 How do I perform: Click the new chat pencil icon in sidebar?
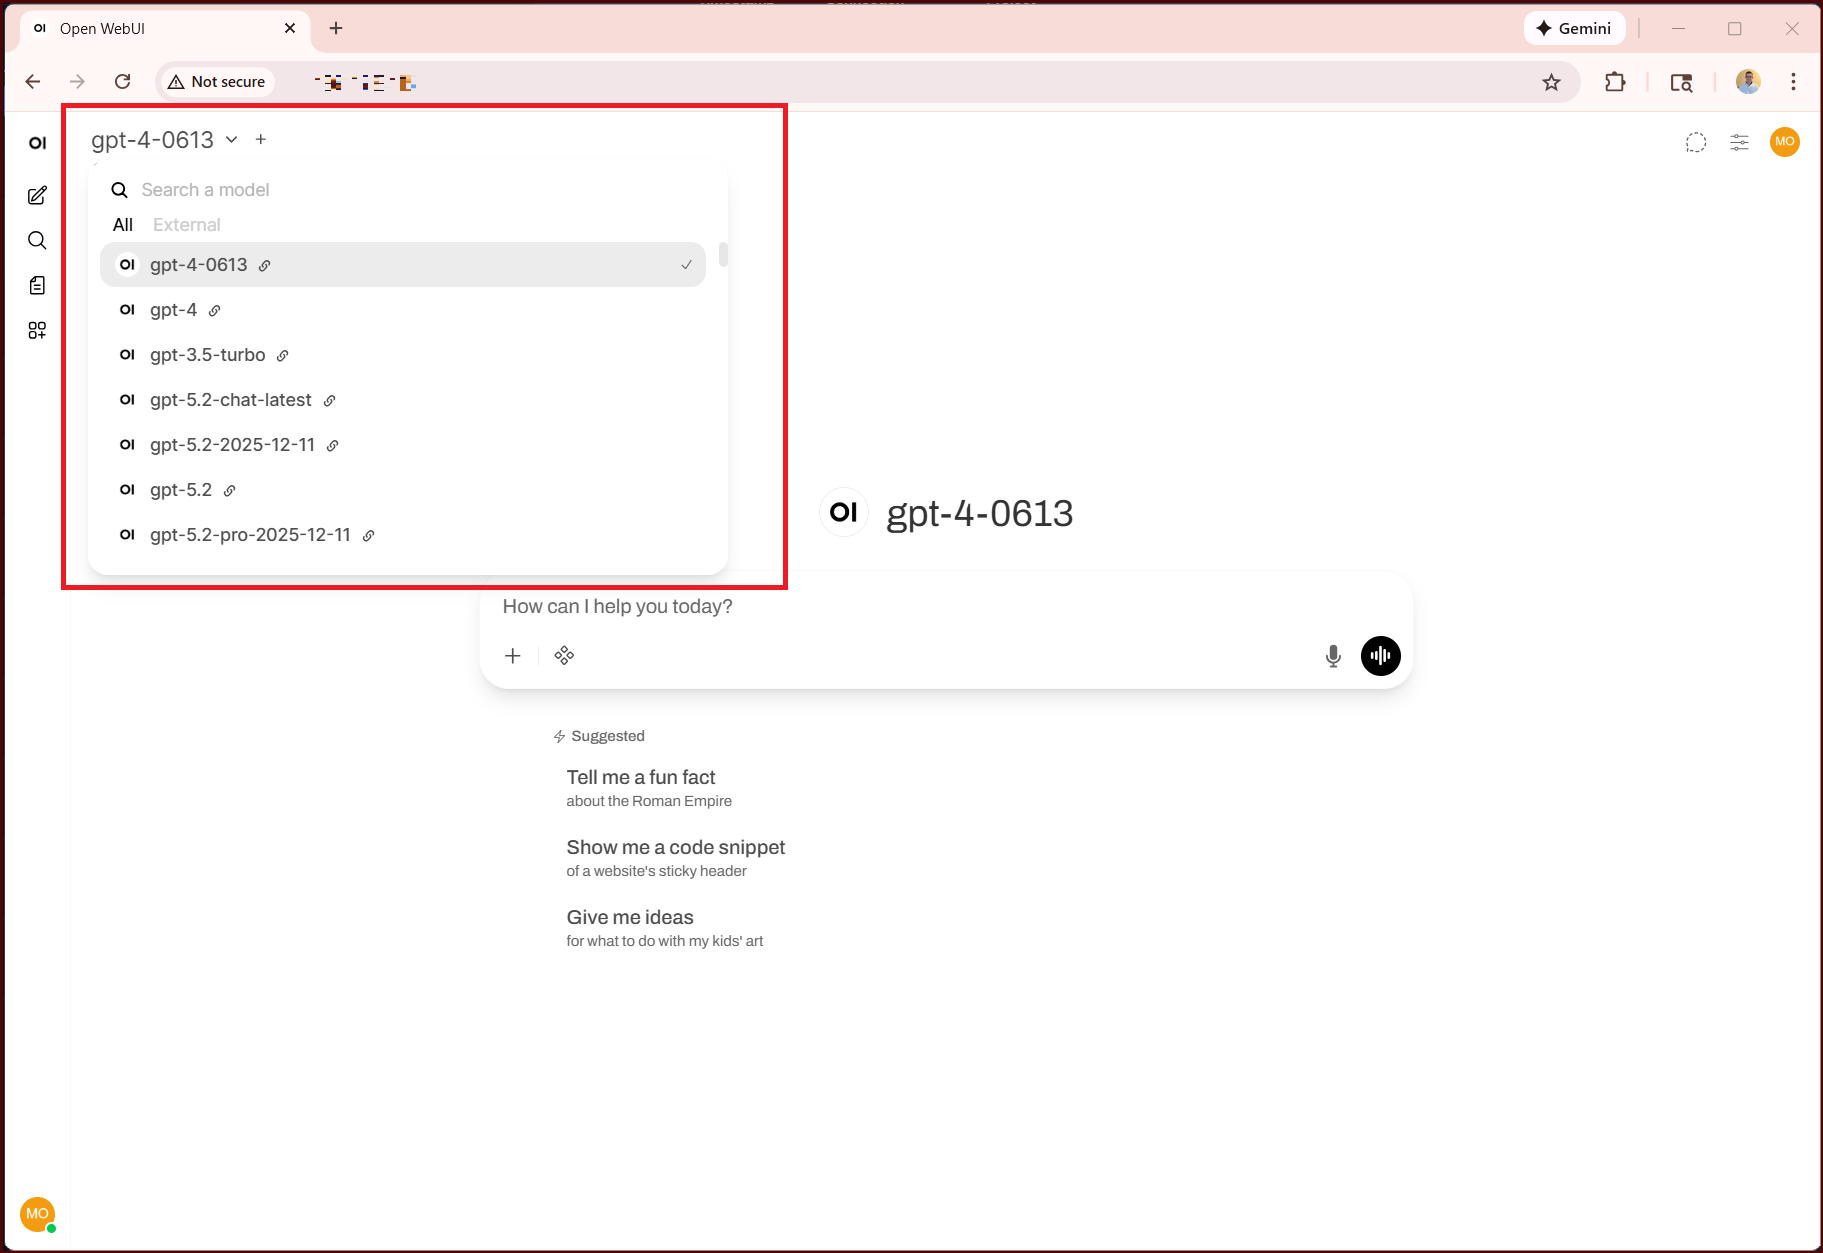[x=37, y=196]
